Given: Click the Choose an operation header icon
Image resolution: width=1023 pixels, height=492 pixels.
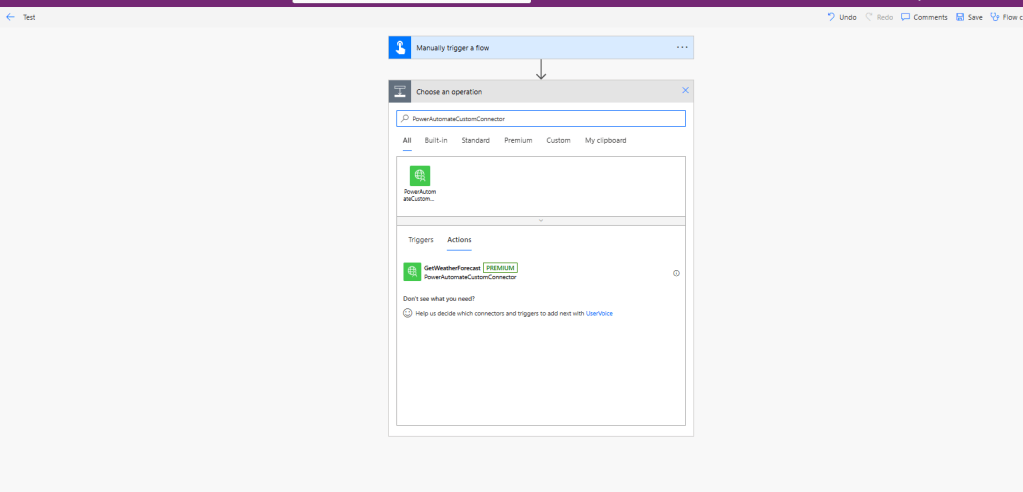Looking at the screenshot, I should (x=400, y=91).
